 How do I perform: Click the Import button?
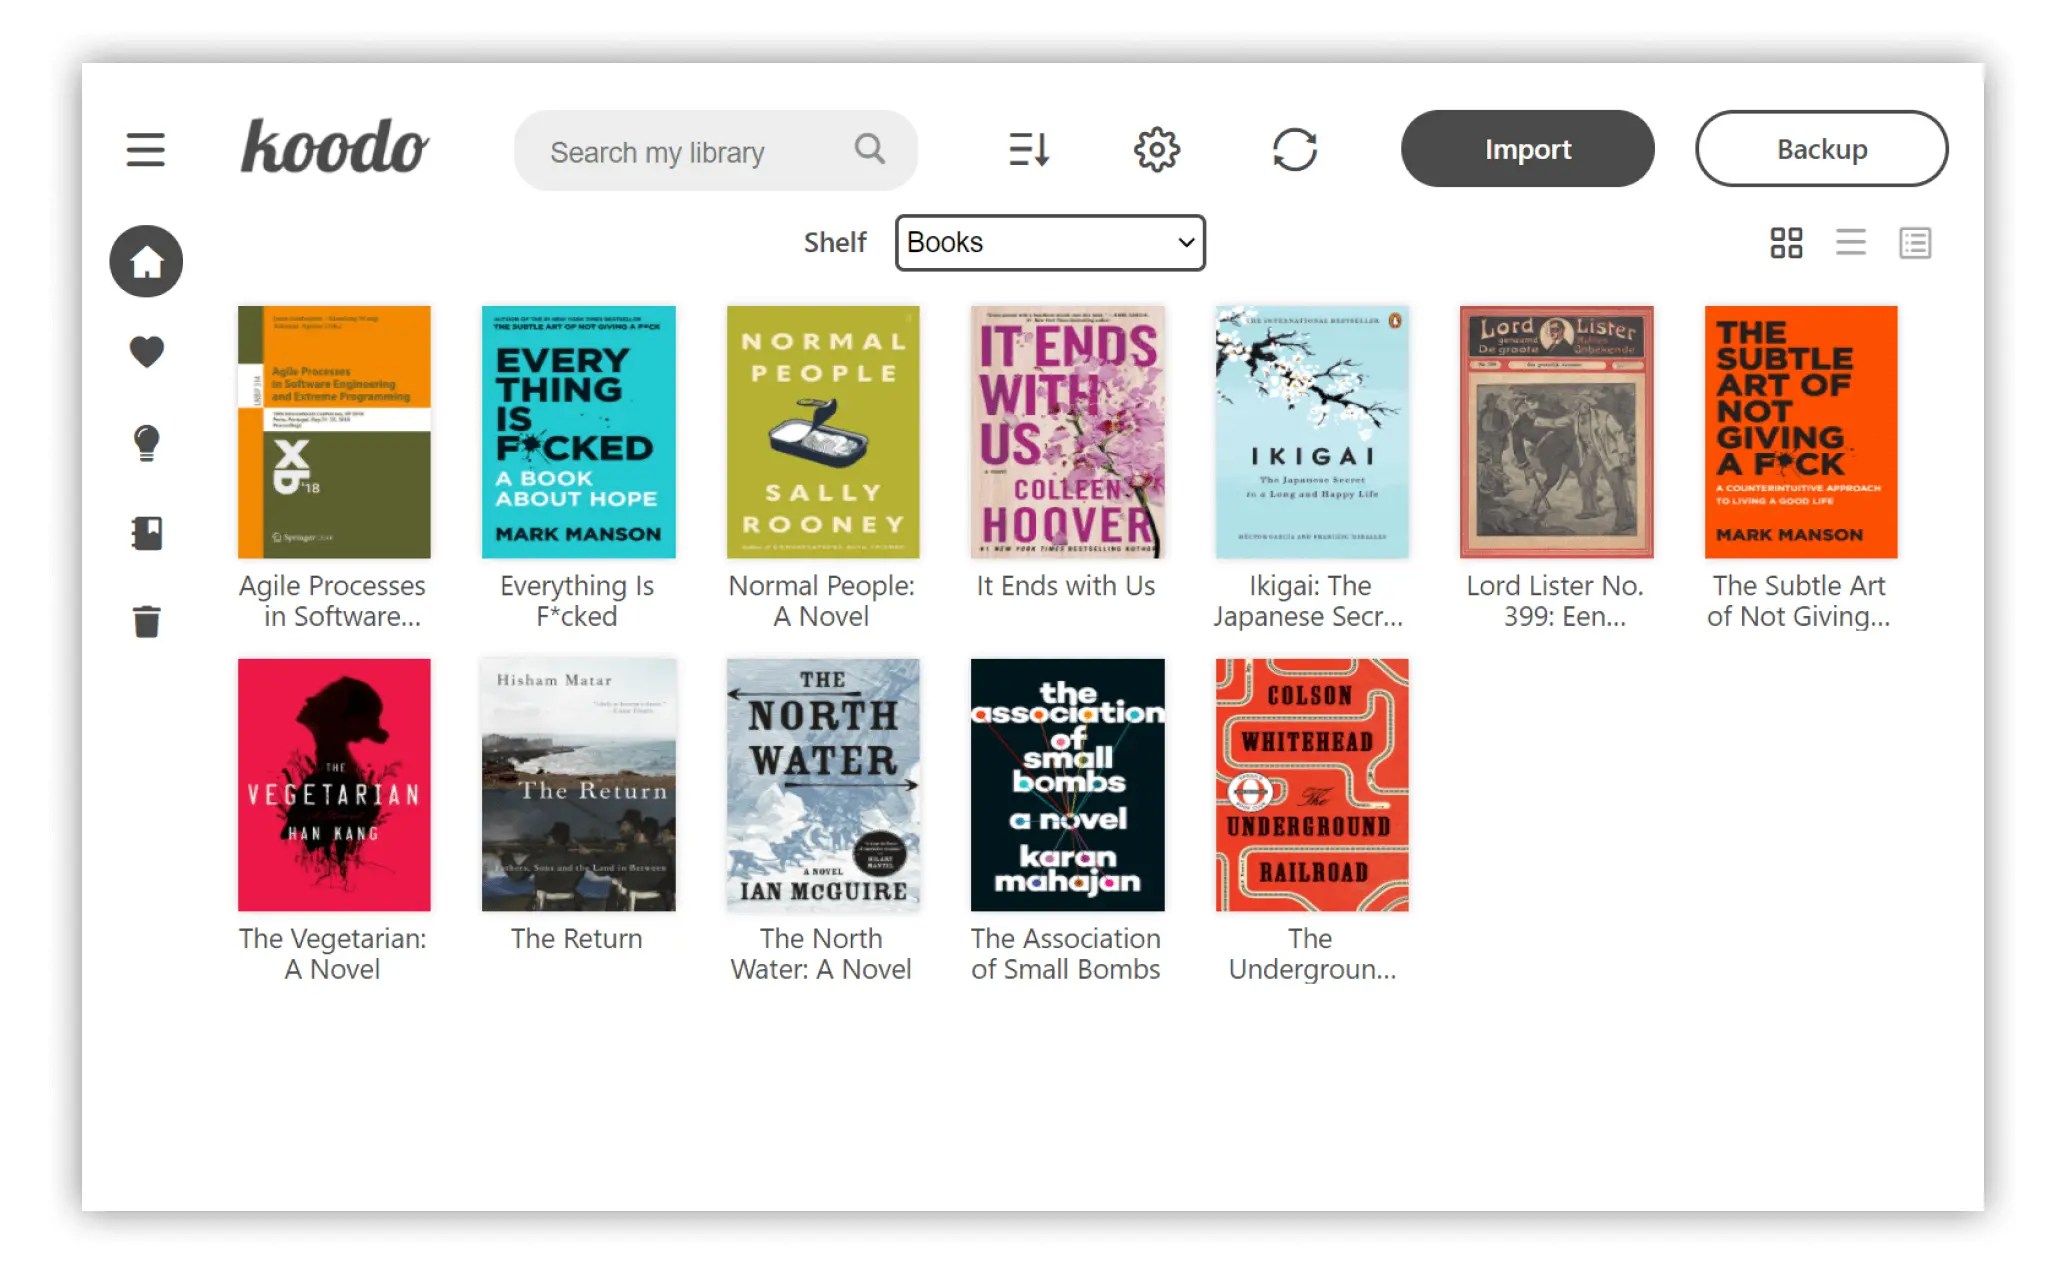[x=1527, y=148]
